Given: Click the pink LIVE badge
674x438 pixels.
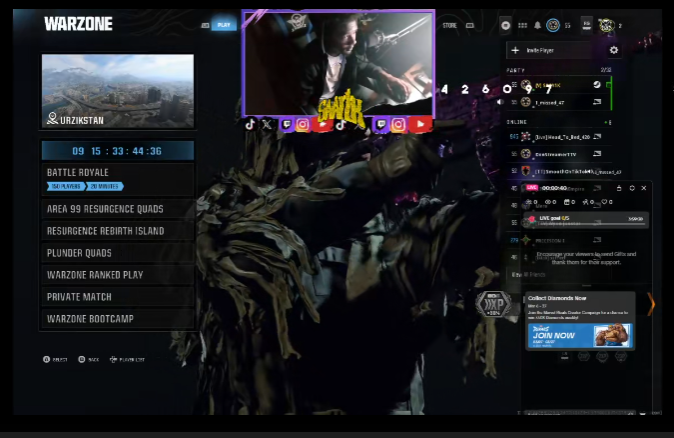Looking at the screenshot, I should [x=532, y=188].
